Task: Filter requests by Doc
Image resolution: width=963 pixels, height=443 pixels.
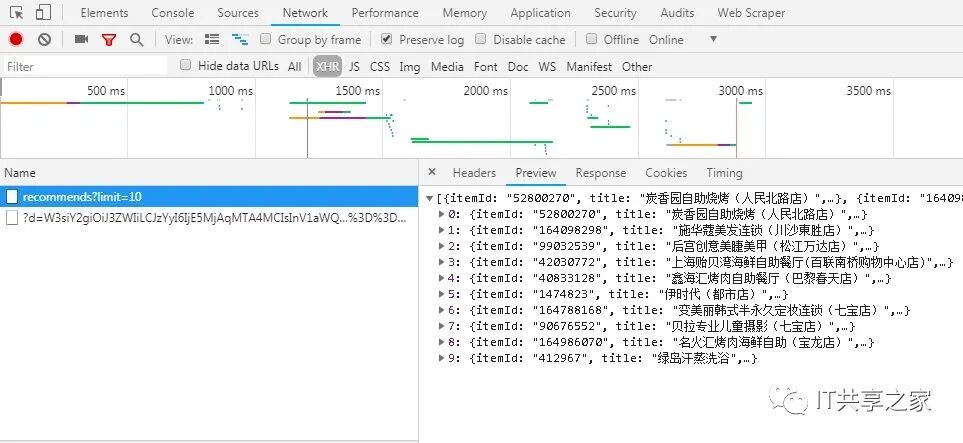Action: click(x=518, y=66)
